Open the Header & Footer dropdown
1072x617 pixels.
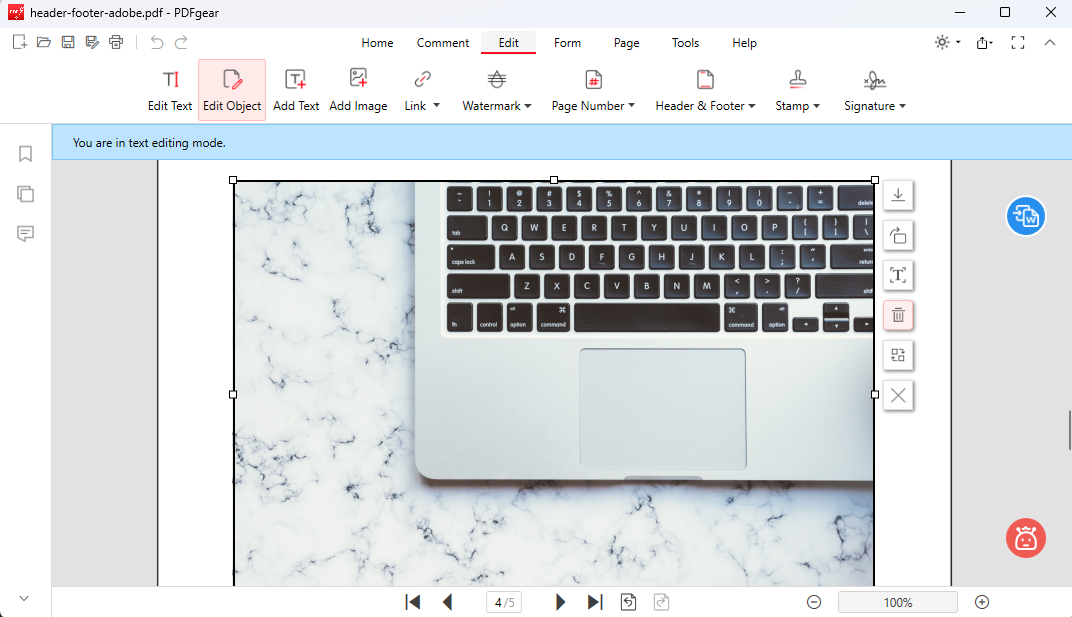705,90
